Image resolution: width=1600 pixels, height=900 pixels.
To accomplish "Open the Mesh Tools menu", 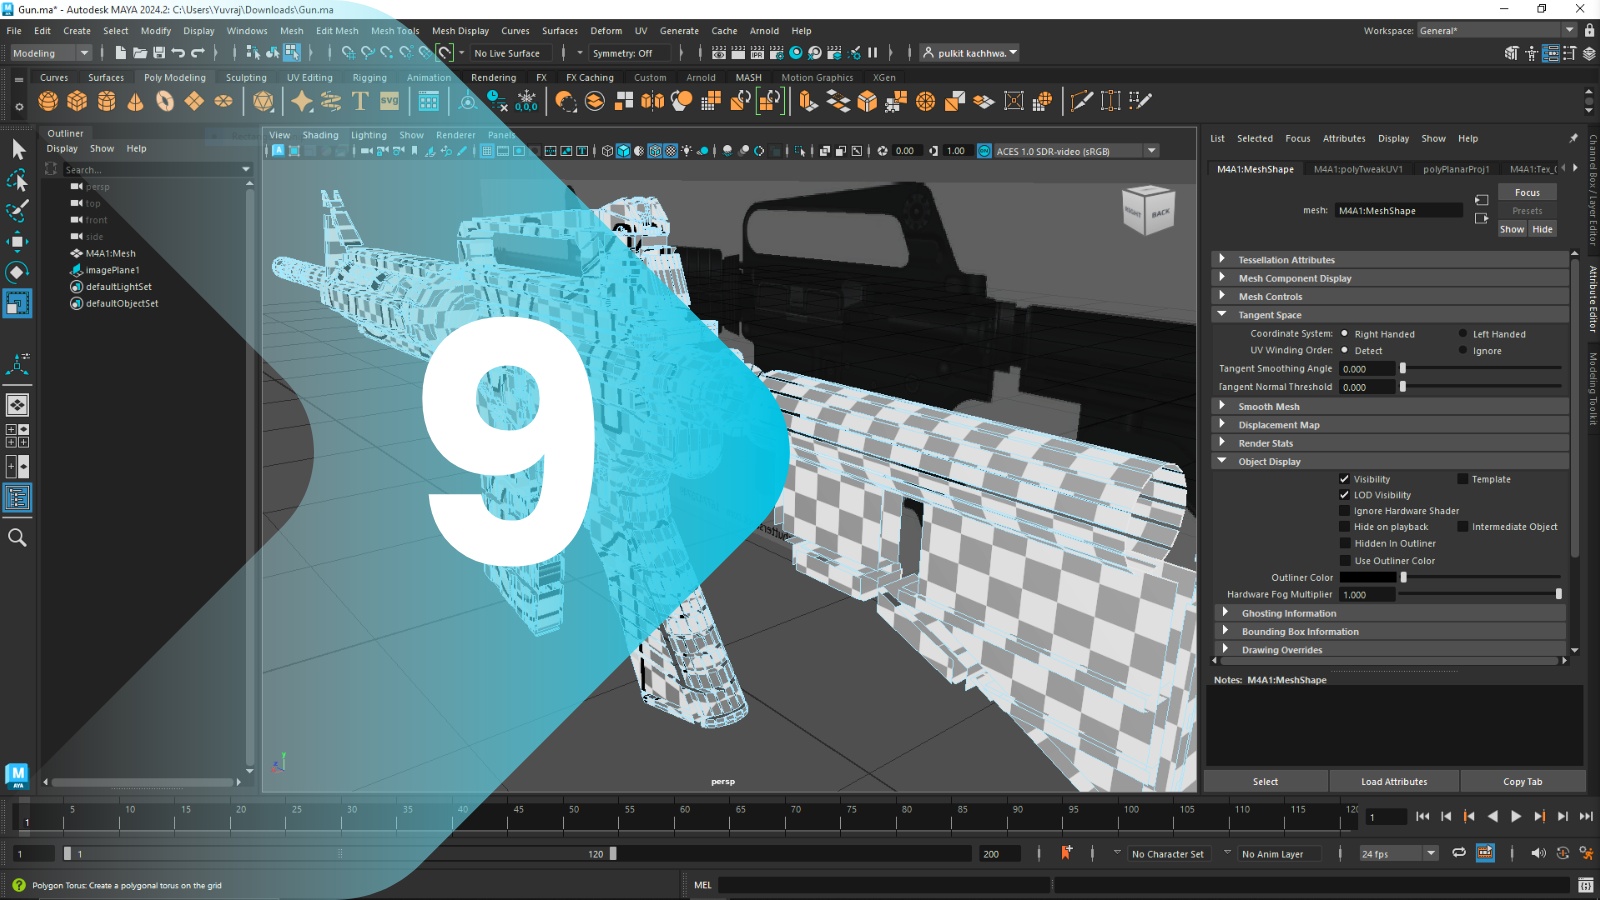I will tap(395, 31).
